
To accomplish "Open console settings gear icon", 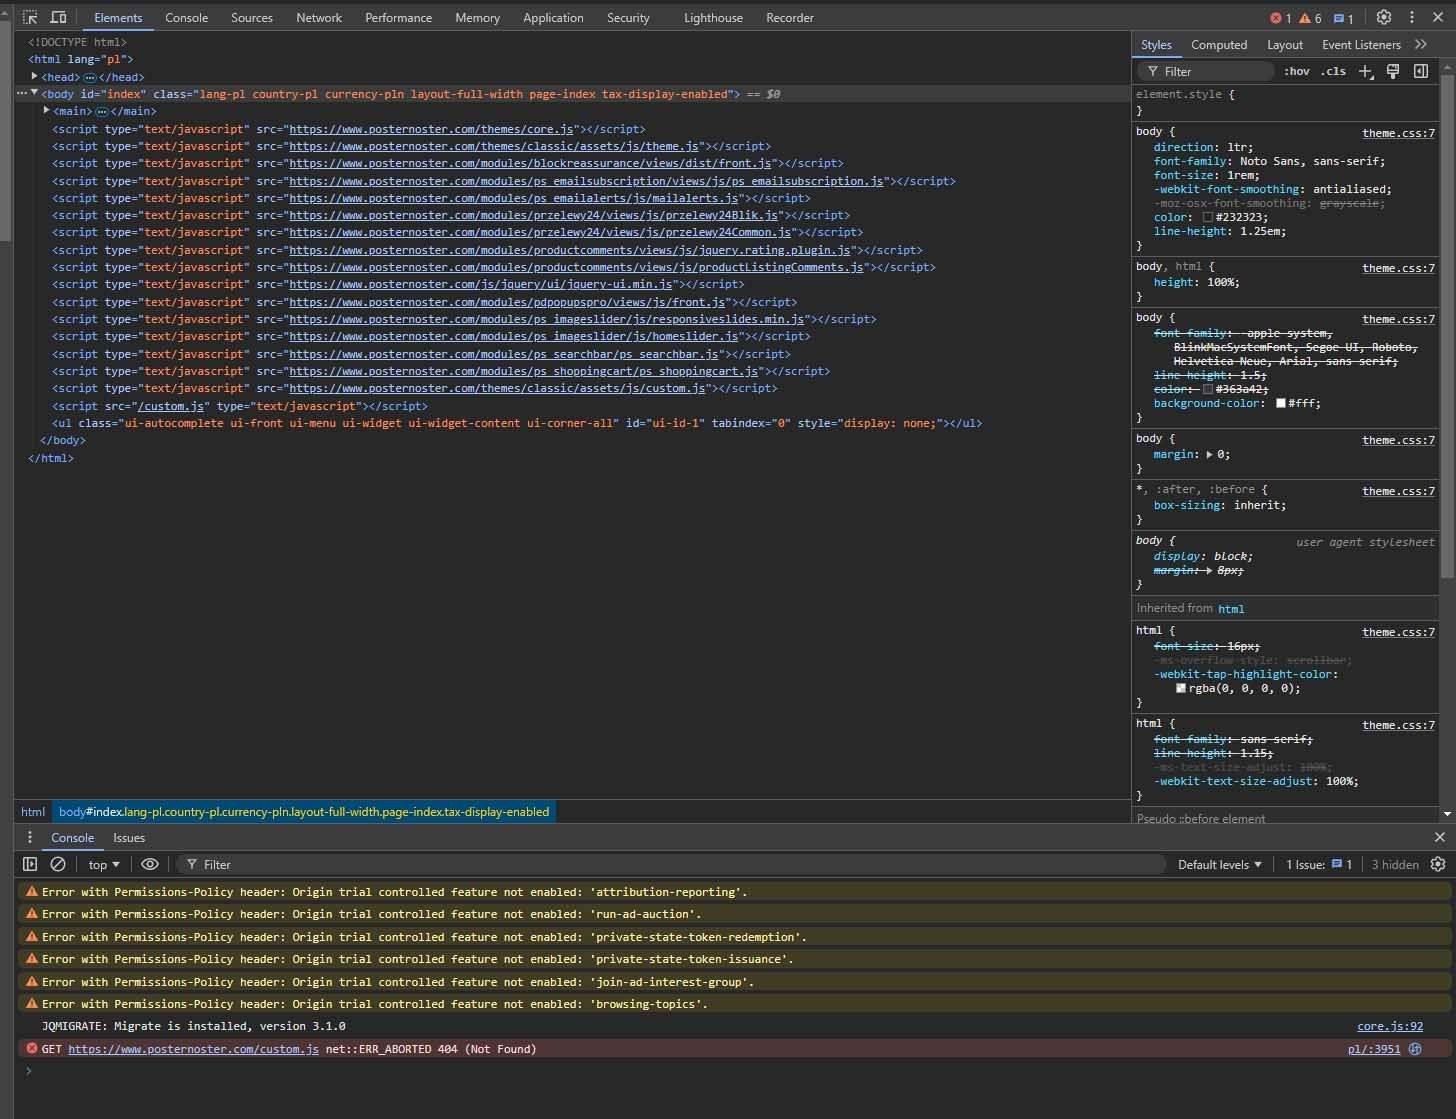I will point(1438,864).
